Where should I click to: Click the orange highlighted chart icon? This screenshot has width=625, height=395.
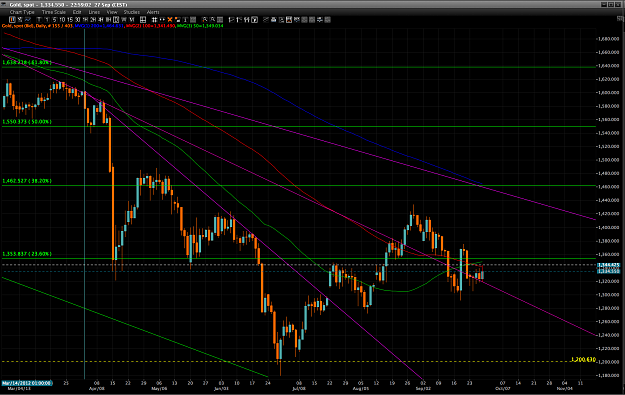(289, 20)
